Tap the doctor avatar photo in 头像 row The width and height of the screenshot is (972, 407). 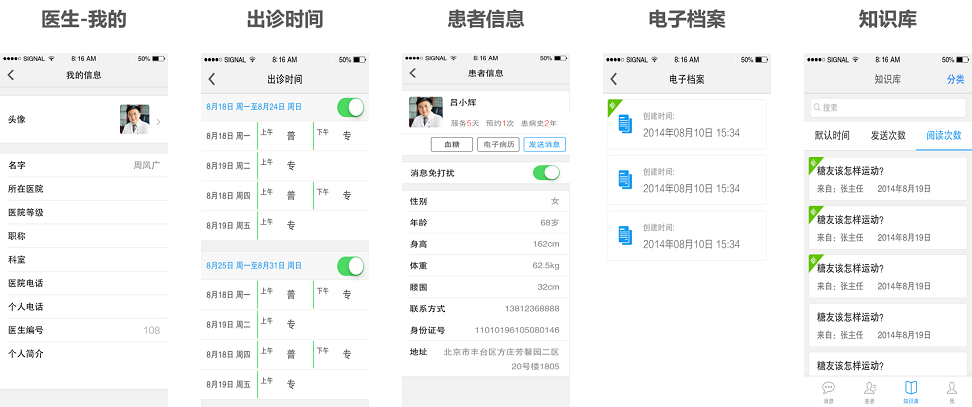[x=134, y=119]
